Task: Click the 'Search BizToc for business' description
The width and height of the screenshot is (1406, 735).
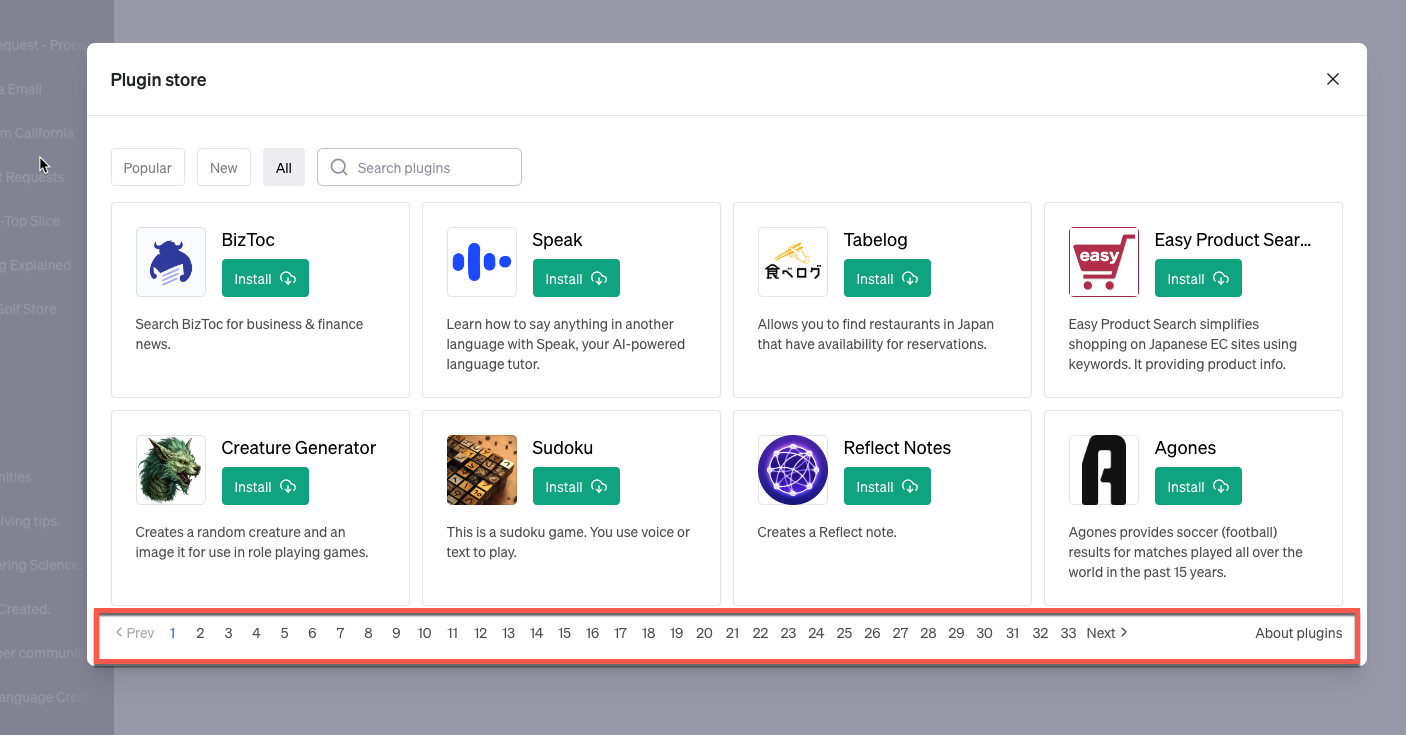Action: click(250, 334)
